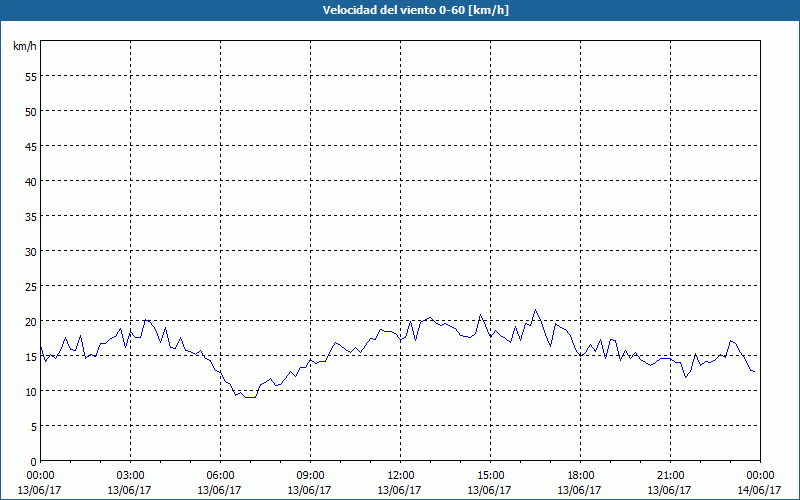The height and width of the screenshot is (500, 800).
Task: Click the 06:00 time axis label
Action: pos(220,476)
